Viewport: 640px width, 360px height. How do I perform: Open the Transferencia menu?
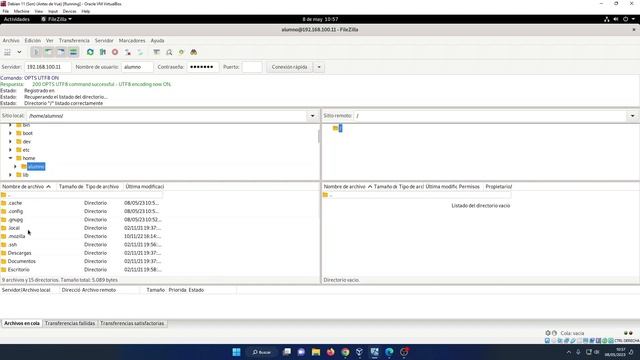pyautogui.click(x=74, y=40)
